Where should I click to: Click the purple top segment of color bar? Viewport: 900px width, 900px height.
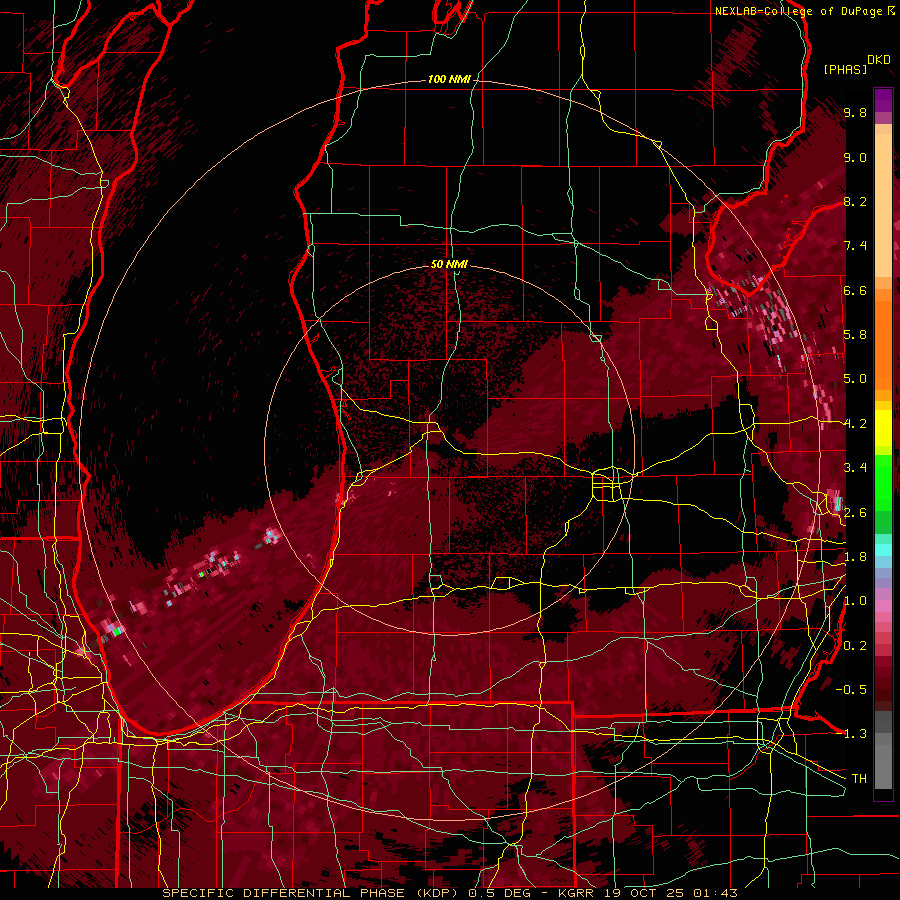tap(883, 101)
